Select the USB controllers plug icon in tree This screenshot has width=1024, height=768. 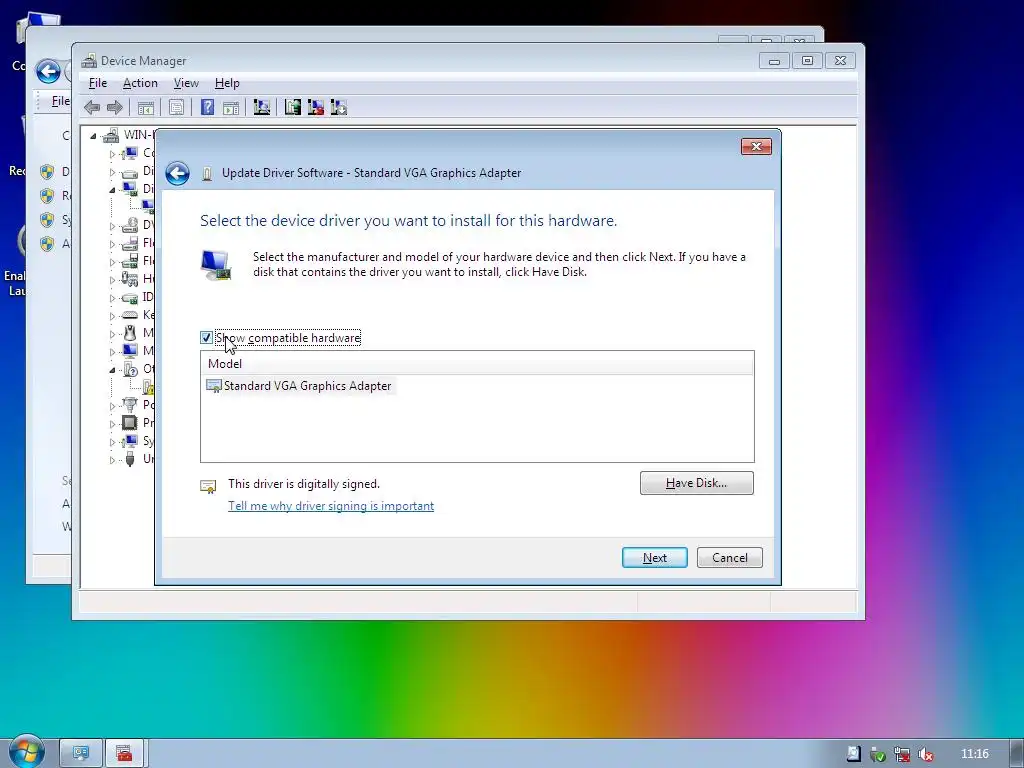click(x=130, y=458)
